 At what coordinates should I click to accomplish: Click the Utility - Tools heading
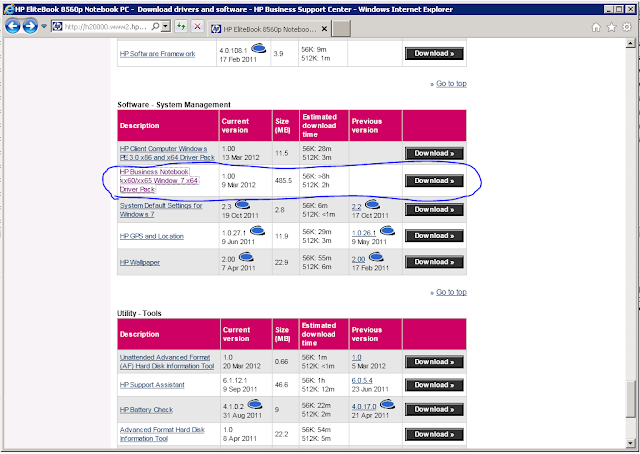pos(139,314)
